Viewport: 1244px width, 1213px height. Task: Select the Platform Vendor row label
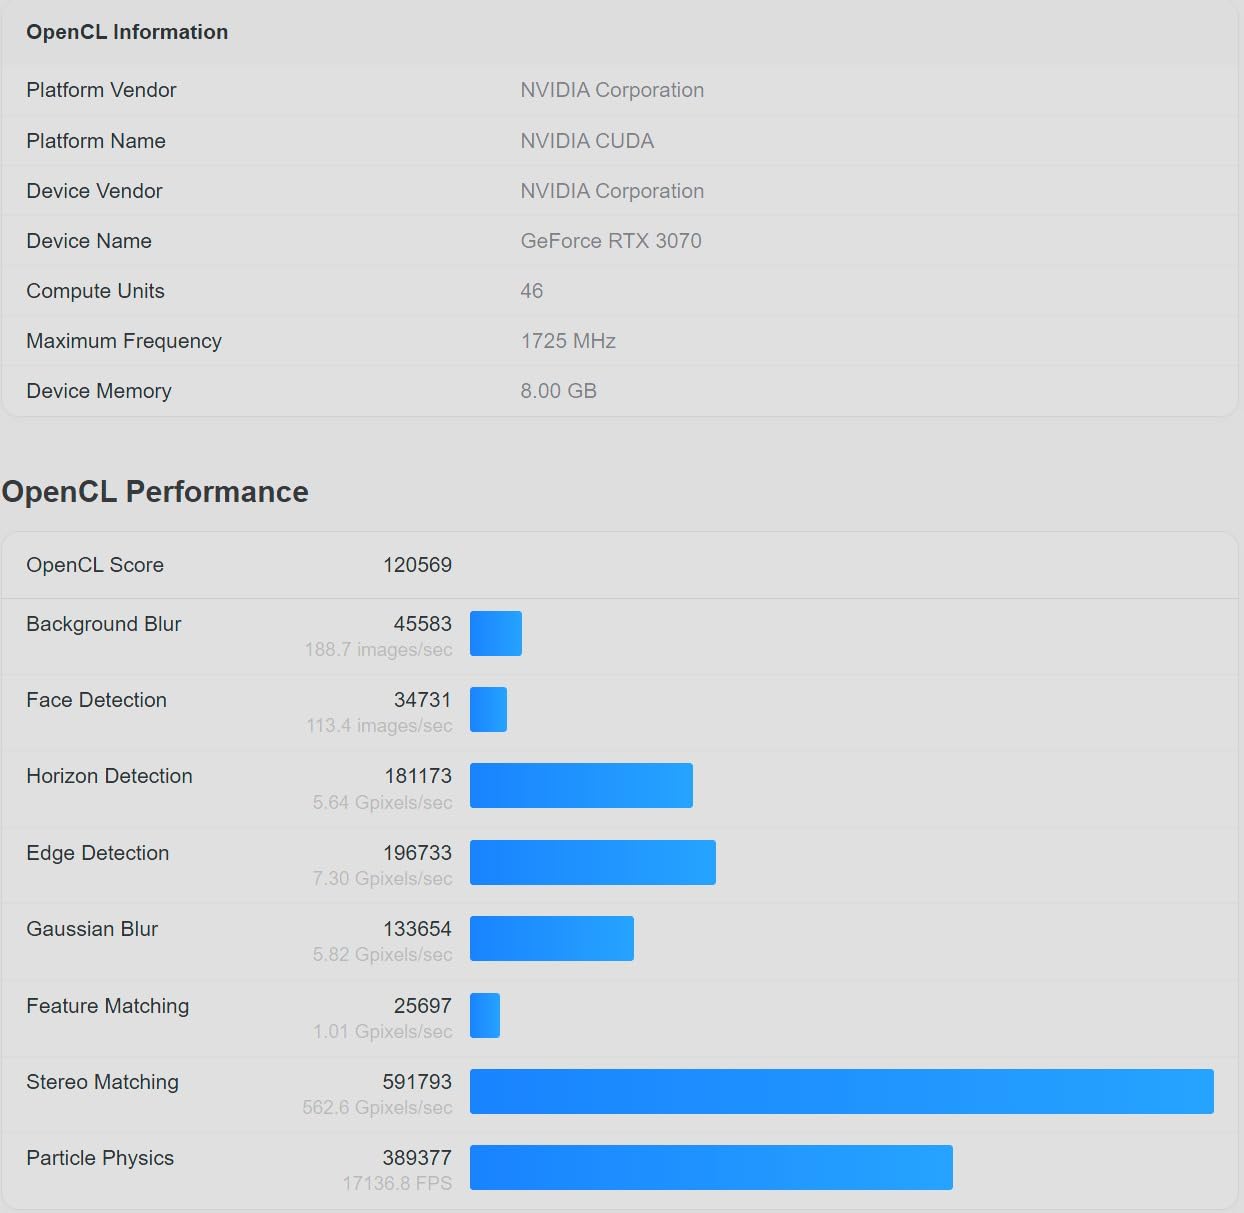(x=101, y=90)
